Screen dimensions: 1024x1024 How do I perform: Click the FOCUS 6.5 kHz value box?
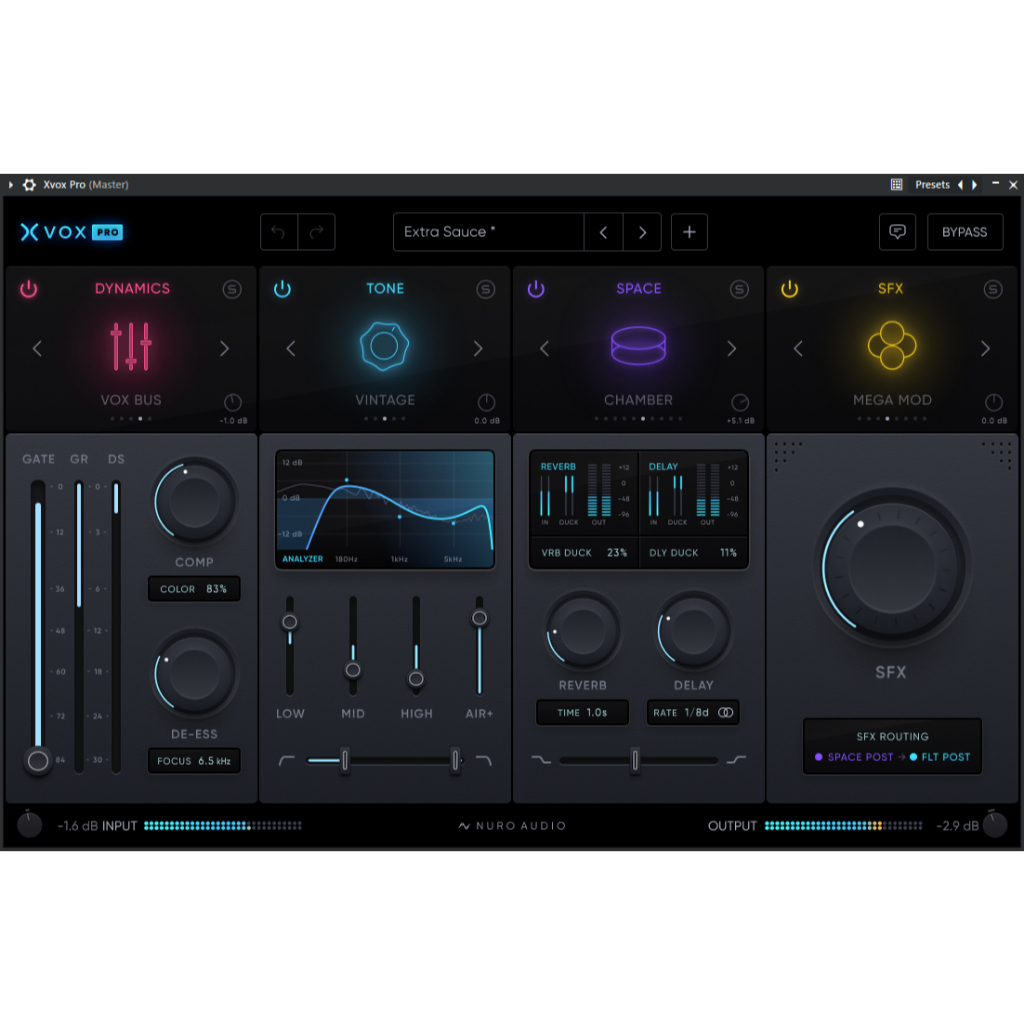point(194,761)
